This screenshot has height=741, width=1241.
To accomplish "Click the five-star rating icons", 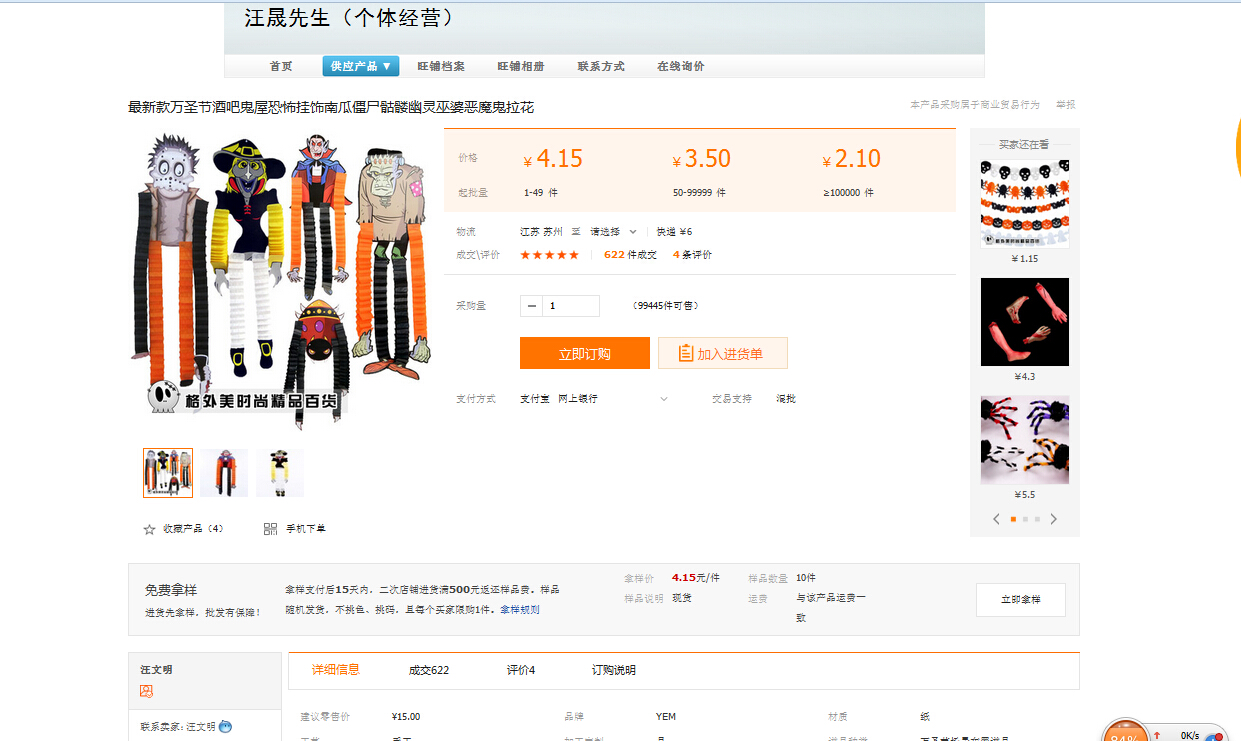I will 549,255.
